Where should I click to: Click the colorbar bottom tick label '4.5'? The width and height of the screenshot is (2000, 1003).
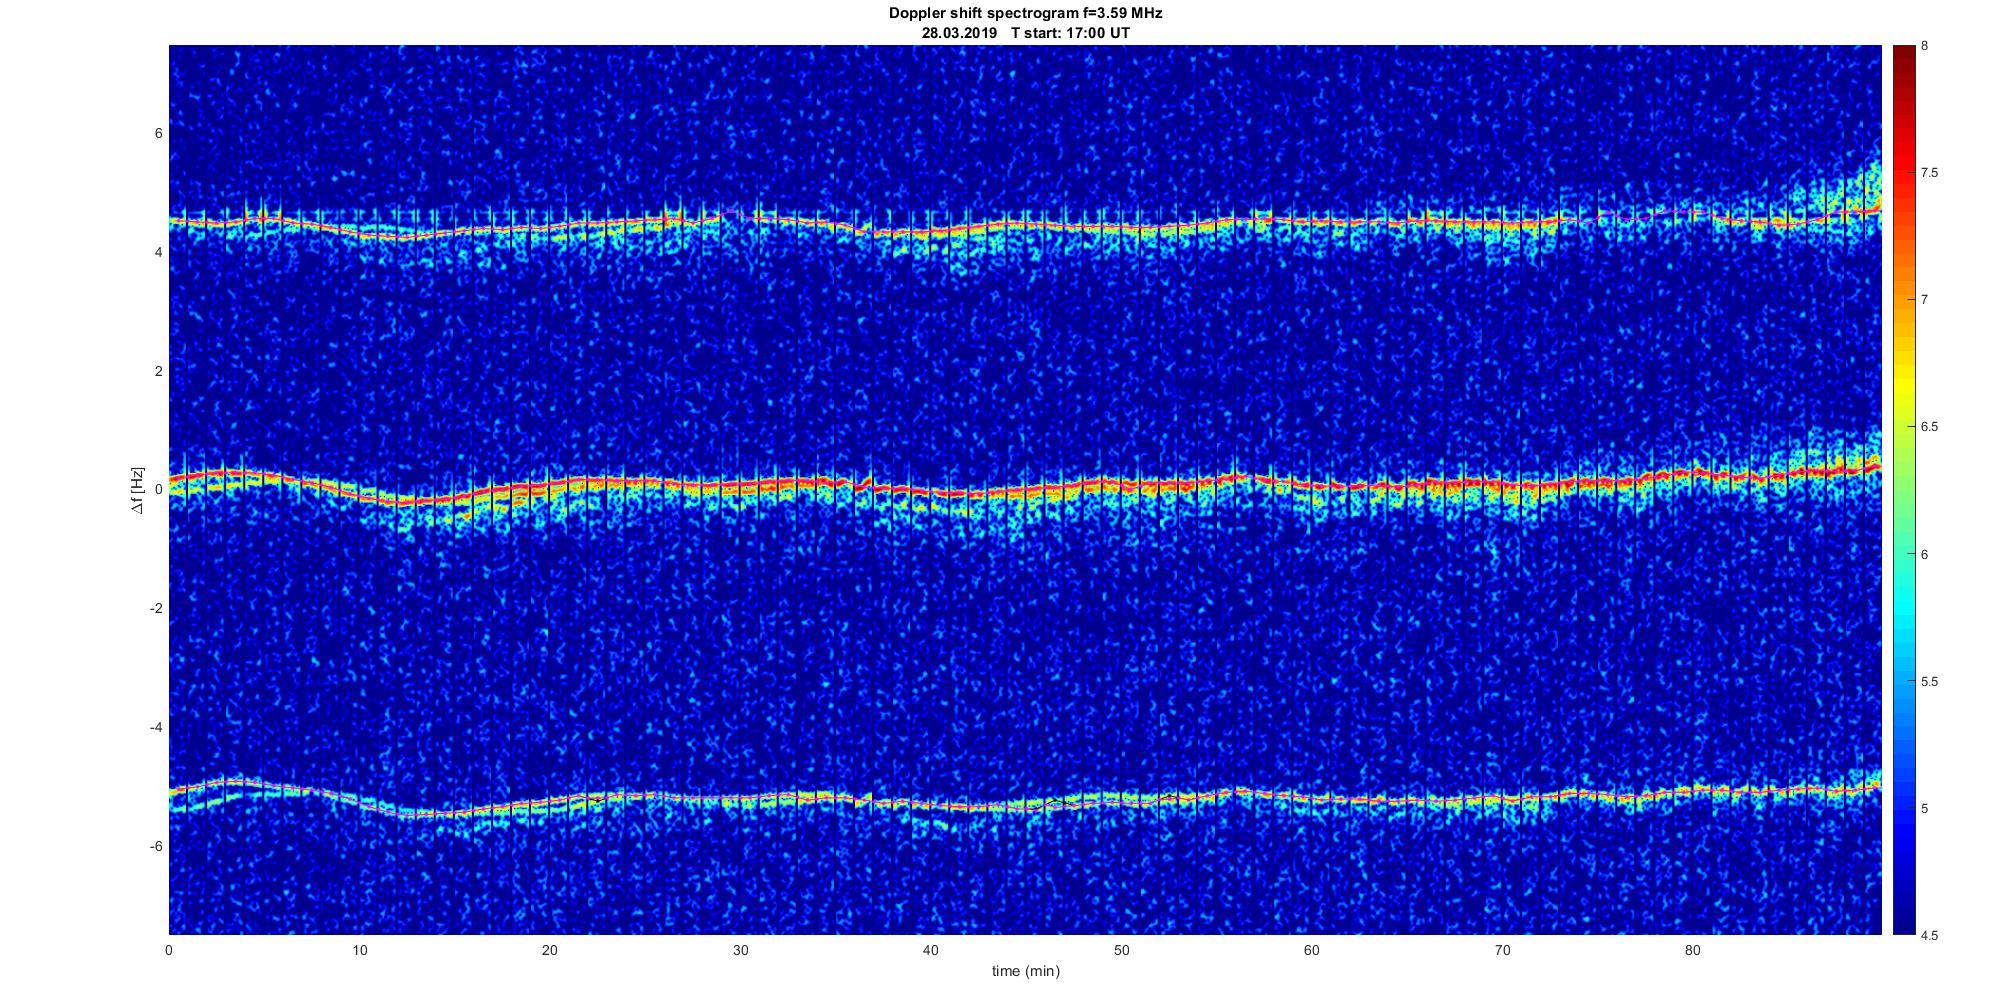click(x=1930, y=936)
